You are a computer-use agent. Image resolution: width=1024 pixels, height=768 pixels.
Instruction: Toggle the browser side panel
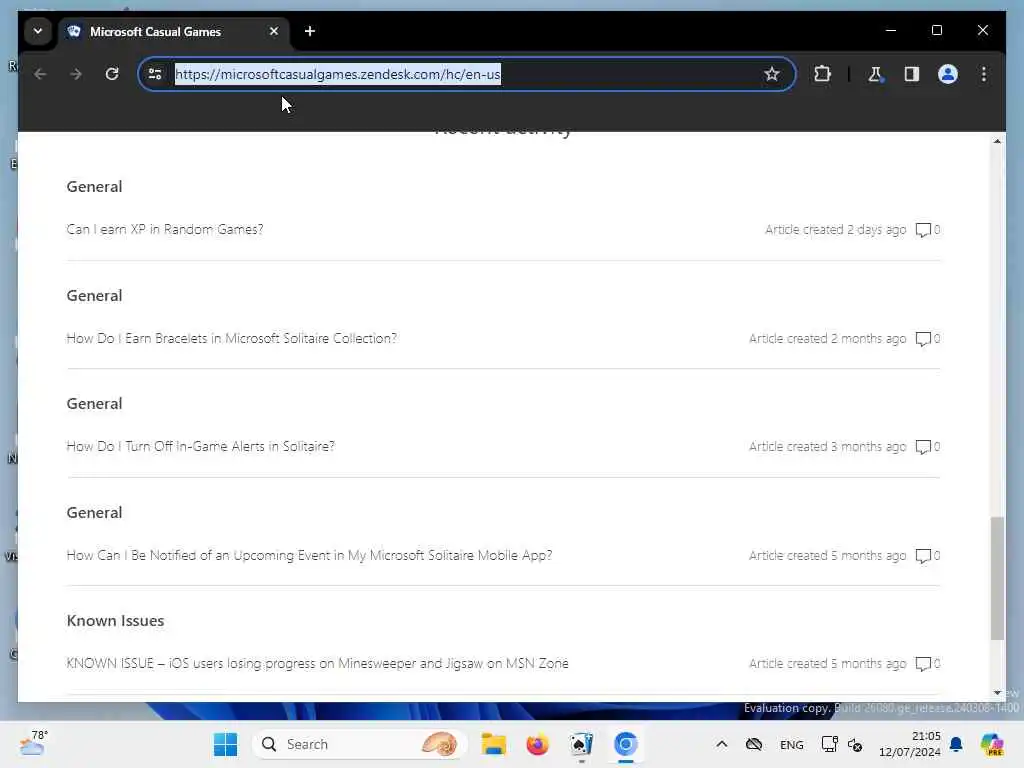912,74
